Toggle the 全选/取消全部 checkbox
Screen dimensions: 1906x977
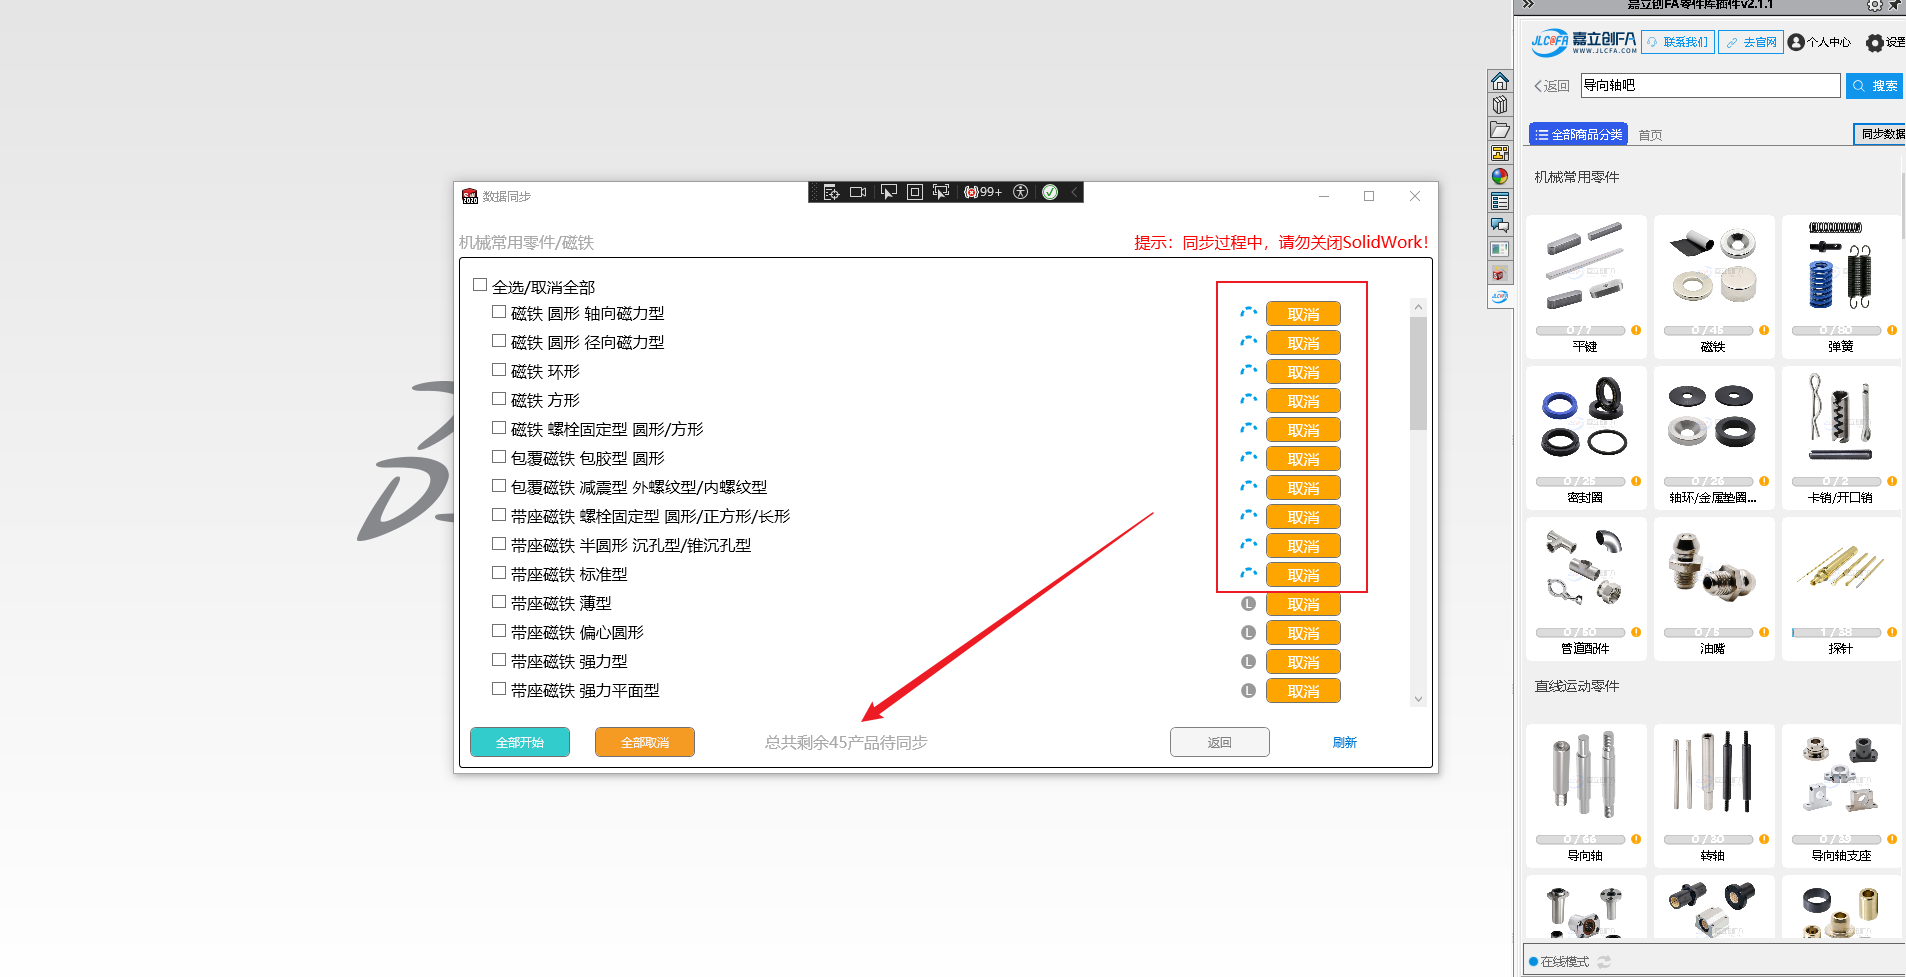pyautogui.click(x=480, y=285)
